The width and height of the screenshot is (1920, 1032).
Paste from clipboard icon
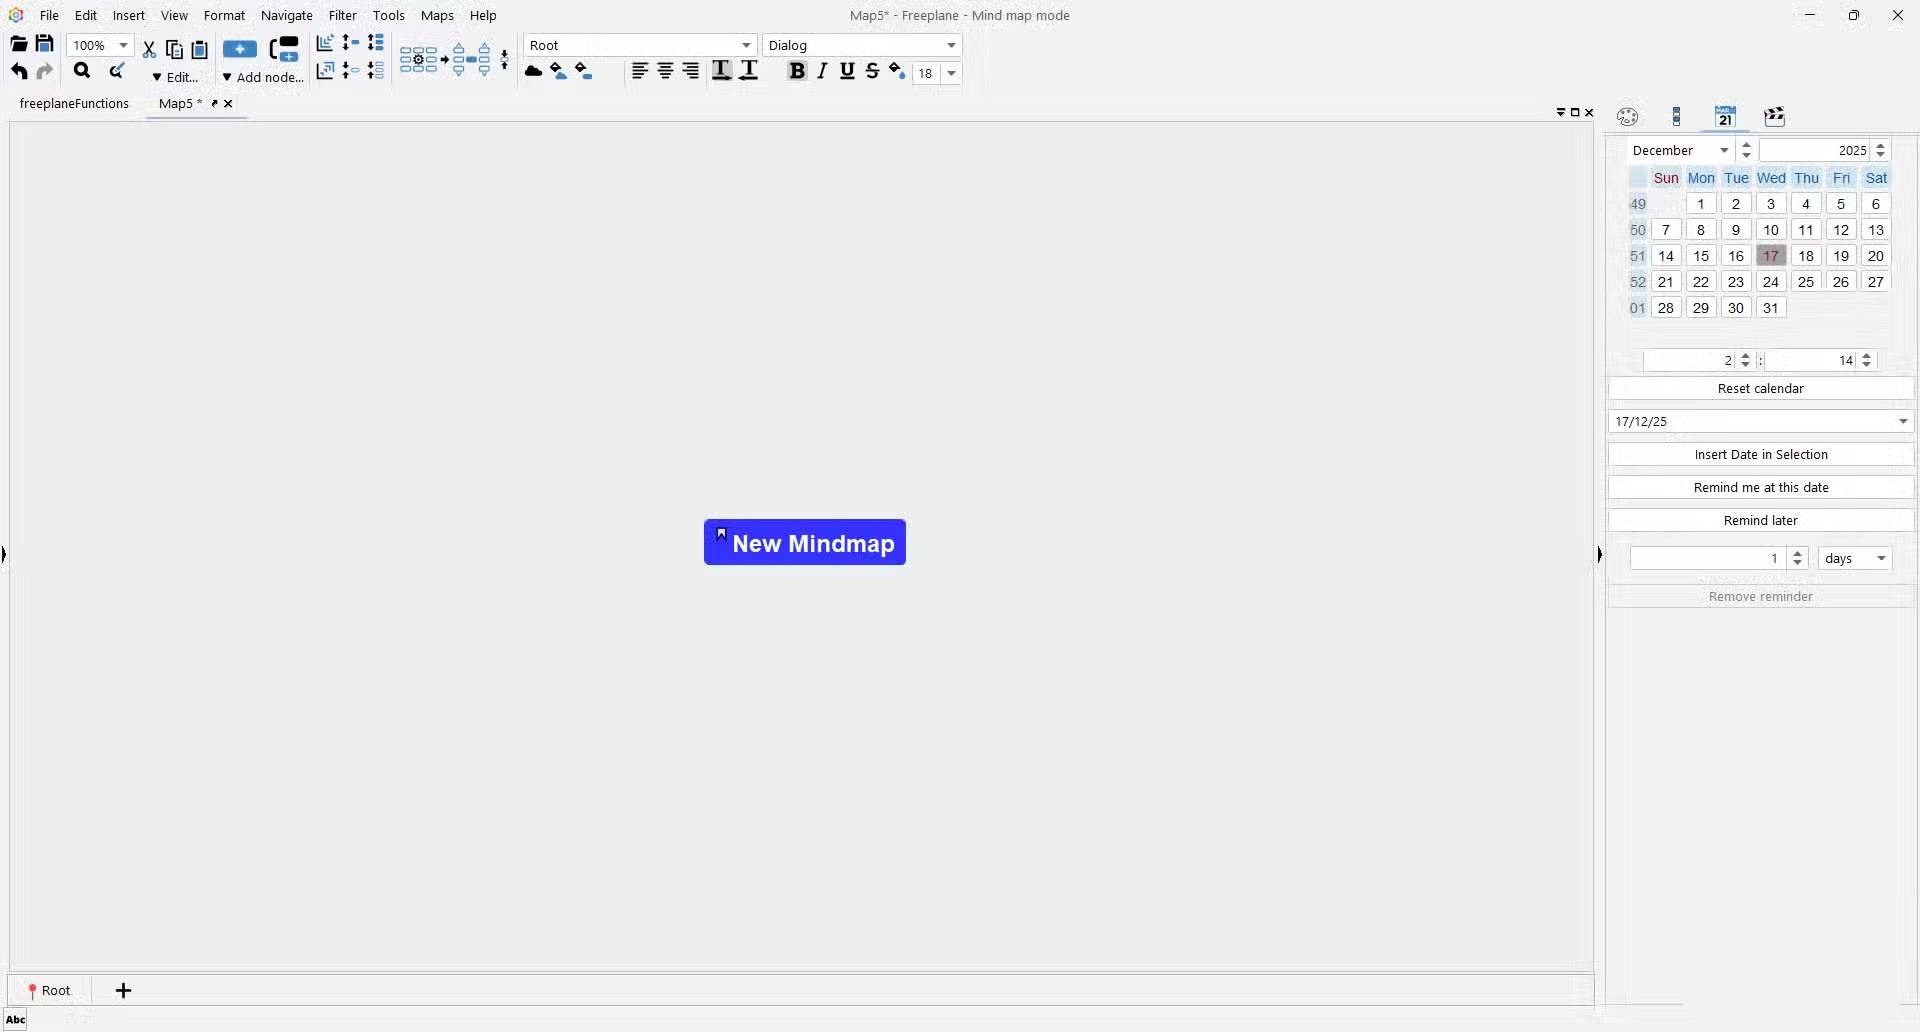coord(199,49)
